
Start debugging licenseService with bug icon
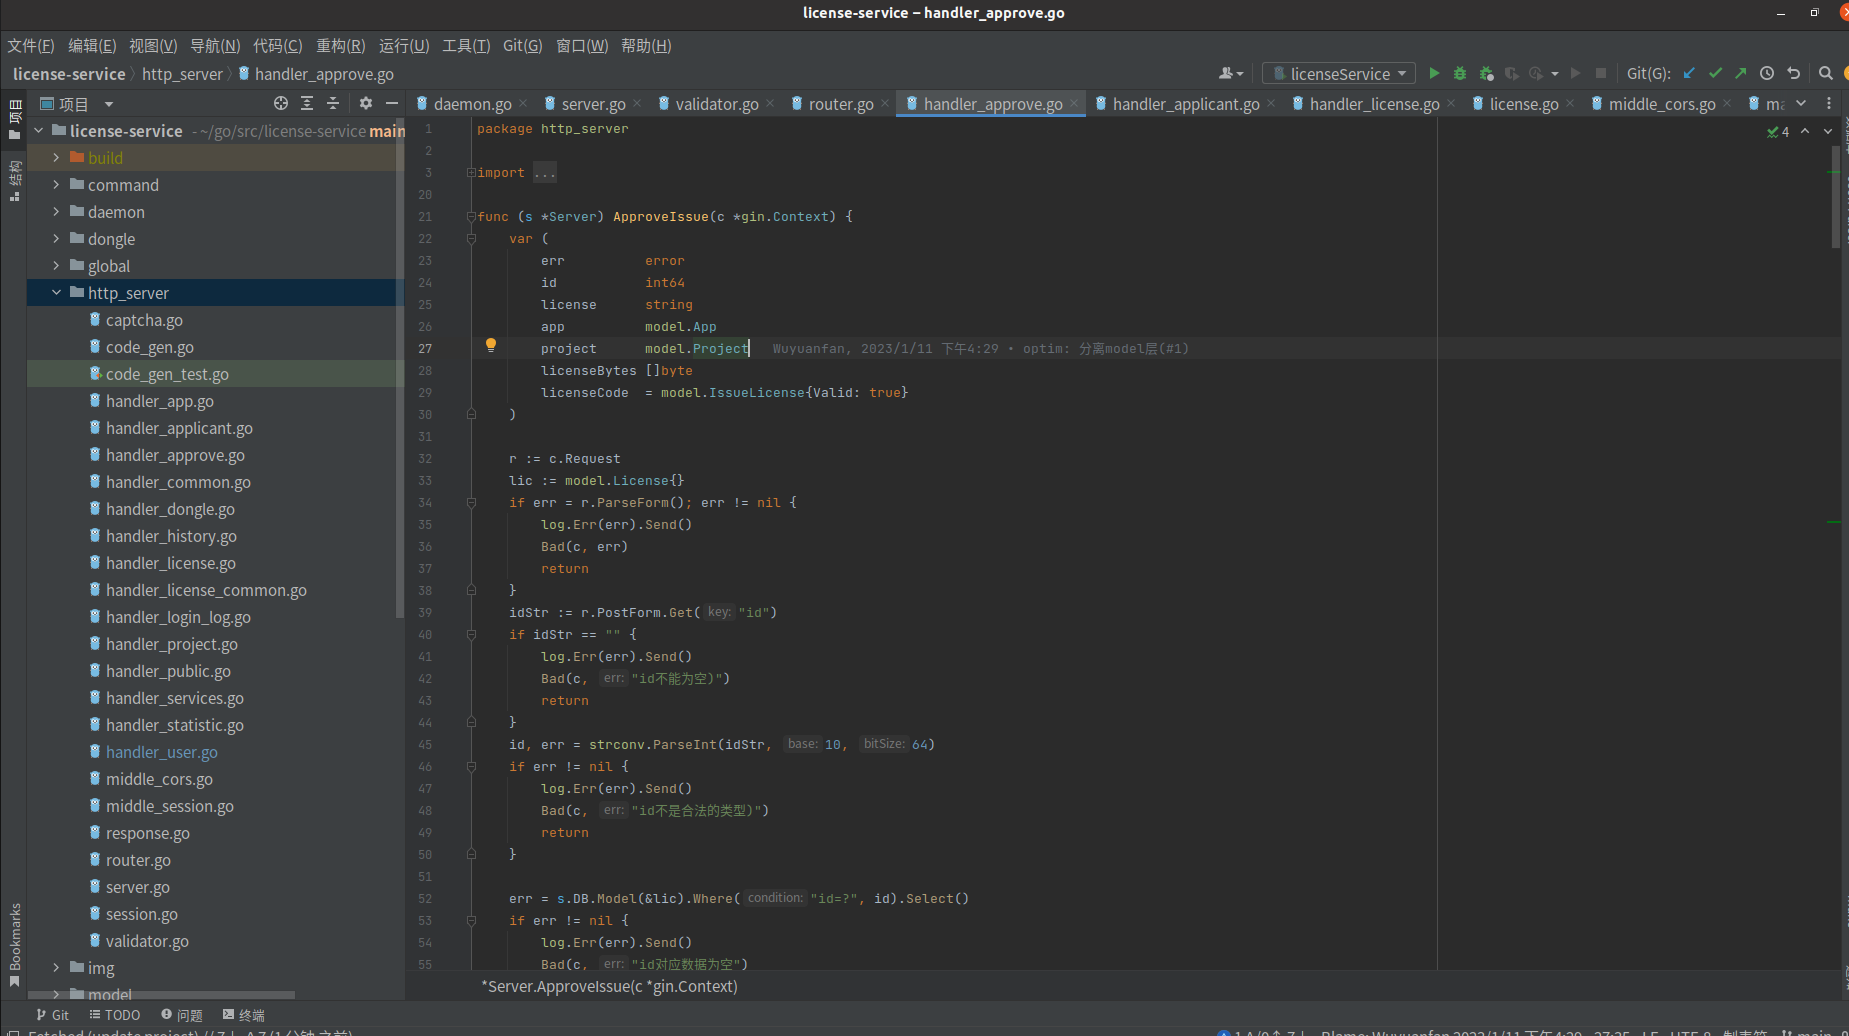pyautogui.click(x=1460, y=73)
